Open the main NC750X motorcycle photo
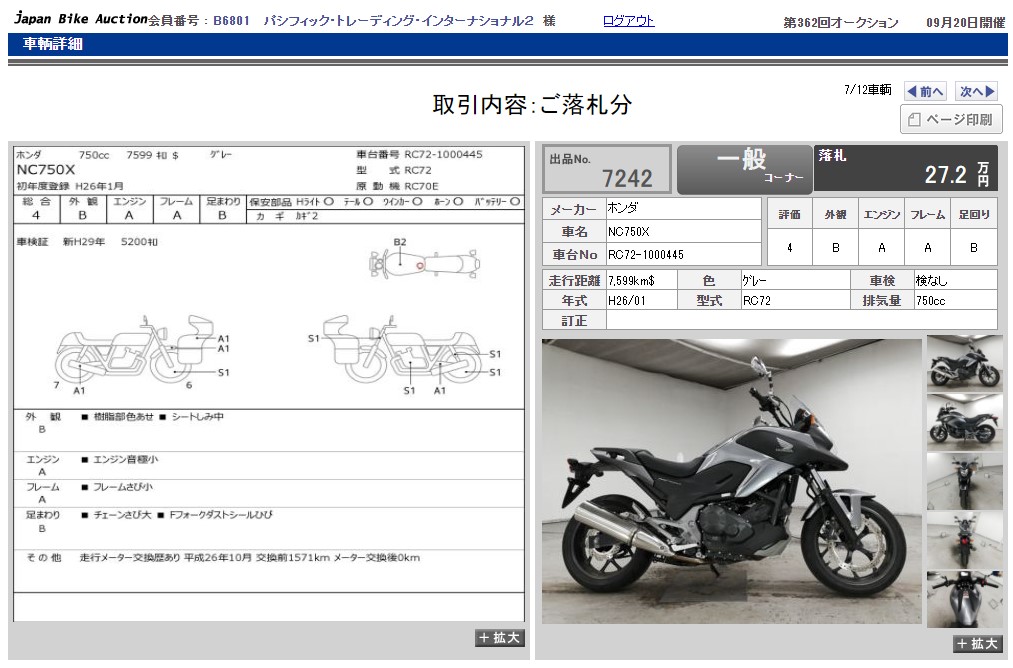This screenshot has height=668, width=1013. (x=731, y=481)
